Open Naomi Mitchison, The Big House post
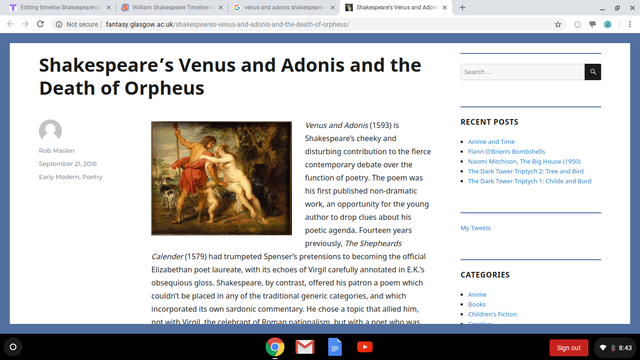 pos(524,161)
